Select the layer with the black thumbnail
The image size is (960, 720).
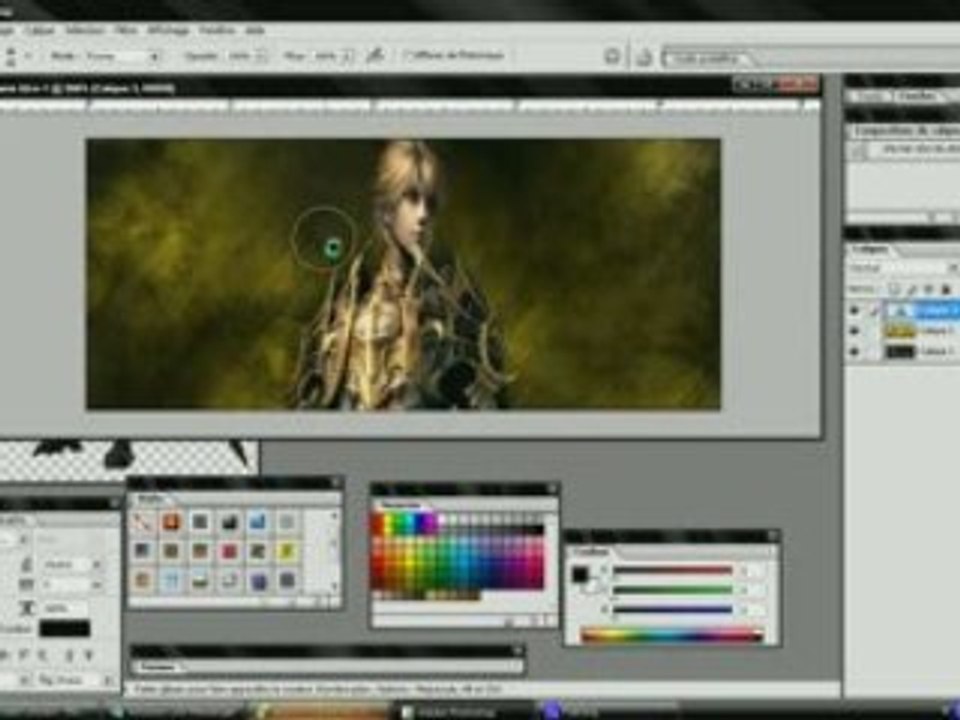tap(921, 351)
